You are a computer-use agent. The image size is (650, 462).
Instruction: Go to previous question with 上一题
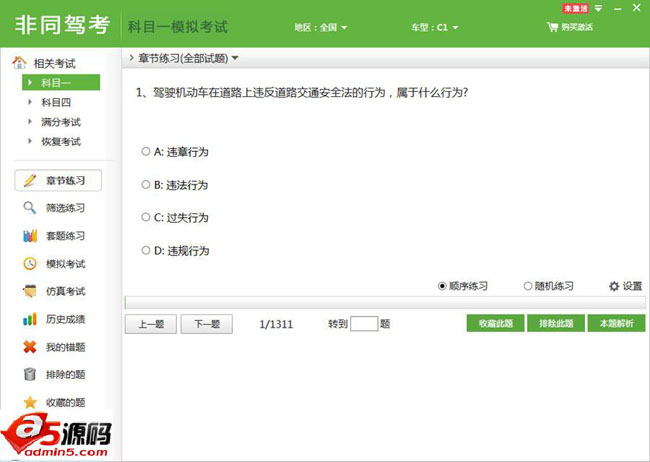click(151, 324)
